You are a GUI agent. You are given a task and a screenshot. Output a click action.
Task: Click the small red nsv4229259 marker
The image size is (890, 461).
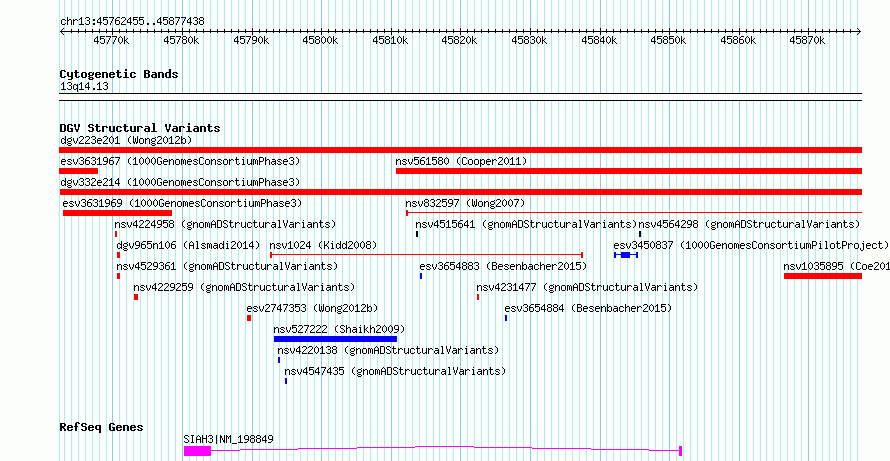coord(136,297)
